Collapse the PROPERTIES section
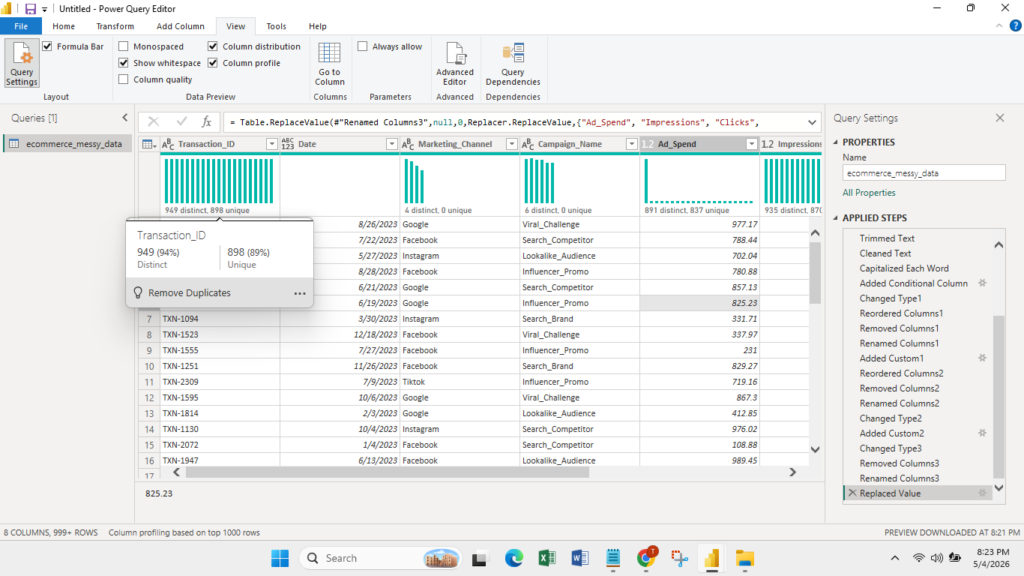Screen dimensions: 1024x576 click(x=836, y=142)
